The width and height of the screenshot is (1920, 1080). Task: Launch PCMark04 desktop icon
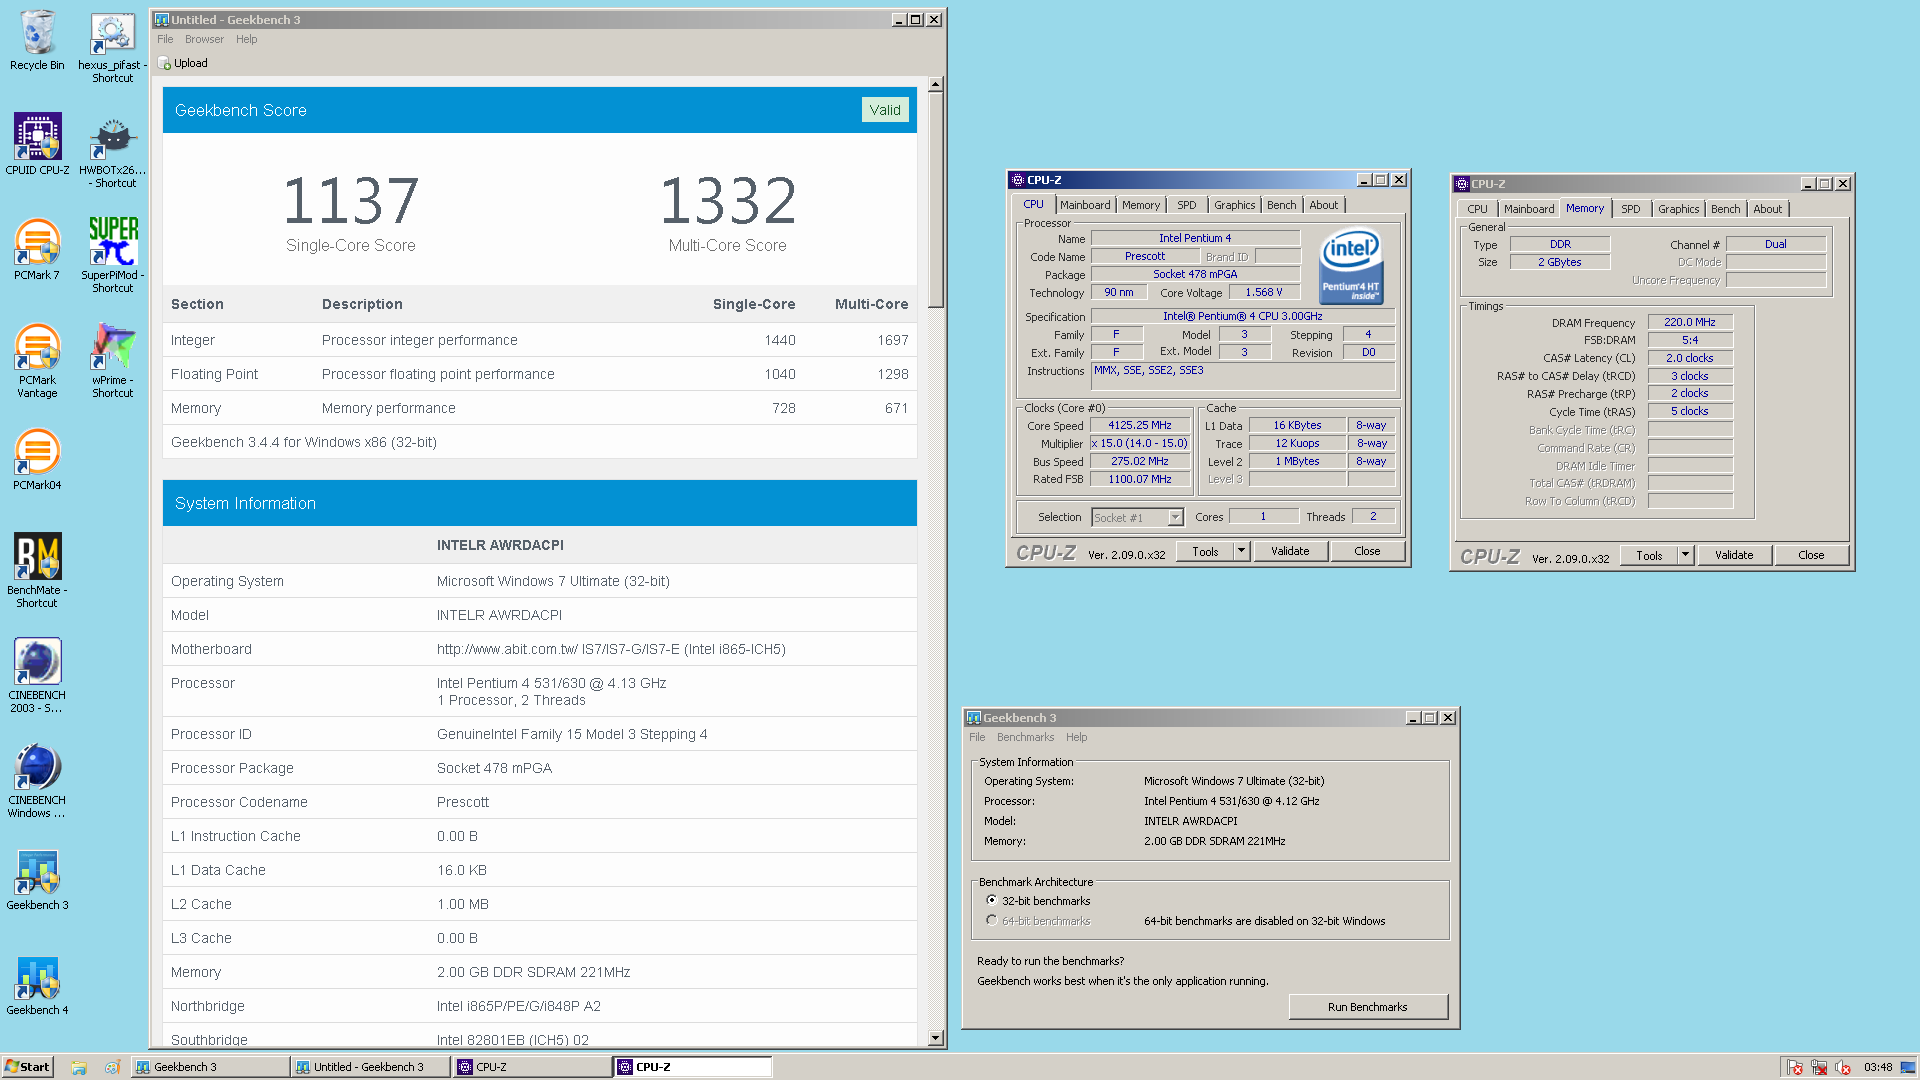(37, 459)
